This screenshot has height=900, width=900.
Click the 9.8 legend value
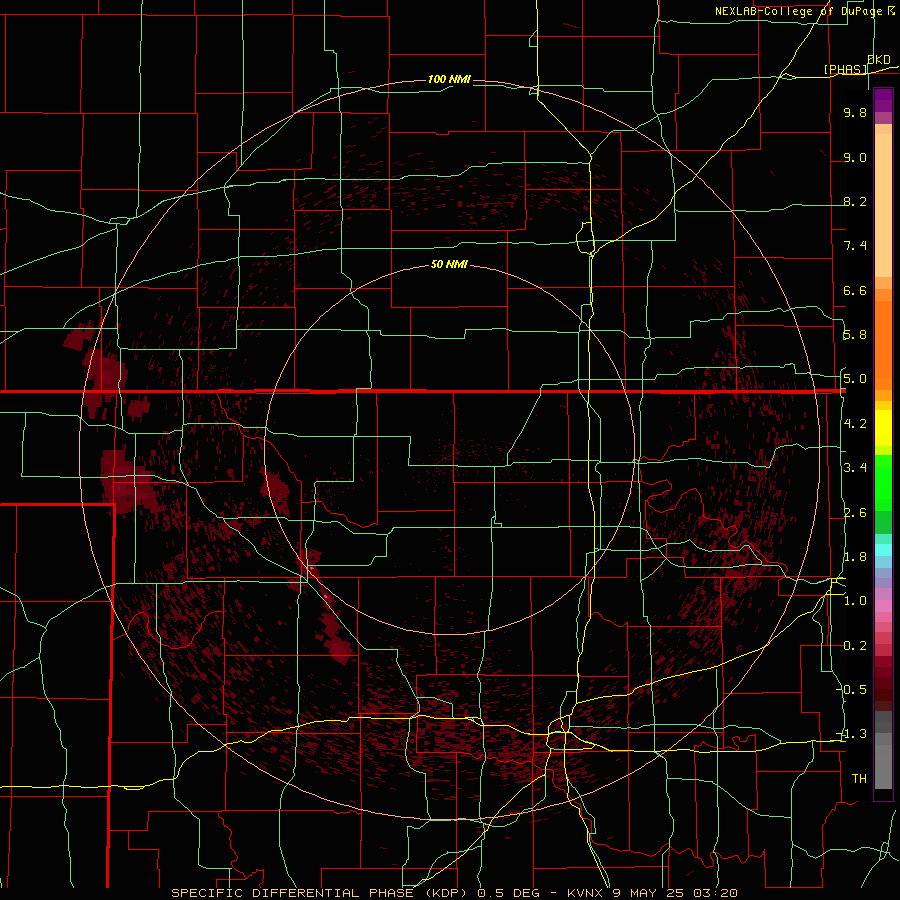click(x=855, y=112)
